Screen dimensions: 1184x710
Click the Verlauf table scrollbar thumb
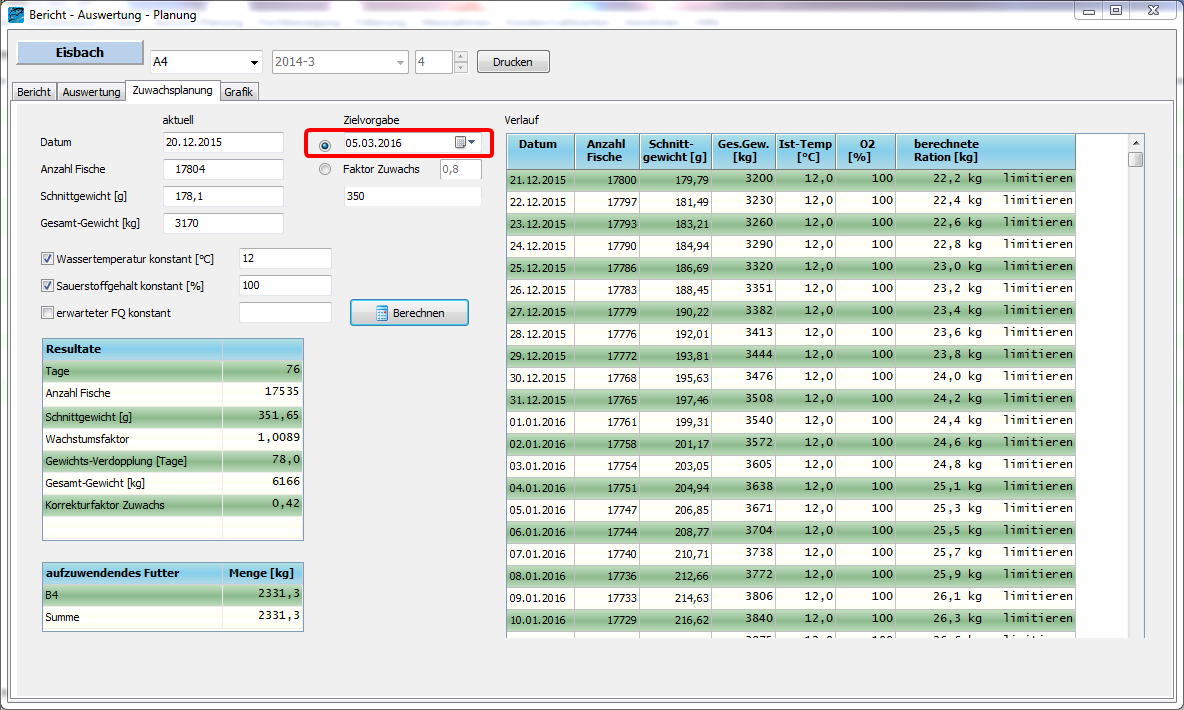point(1135,159)
